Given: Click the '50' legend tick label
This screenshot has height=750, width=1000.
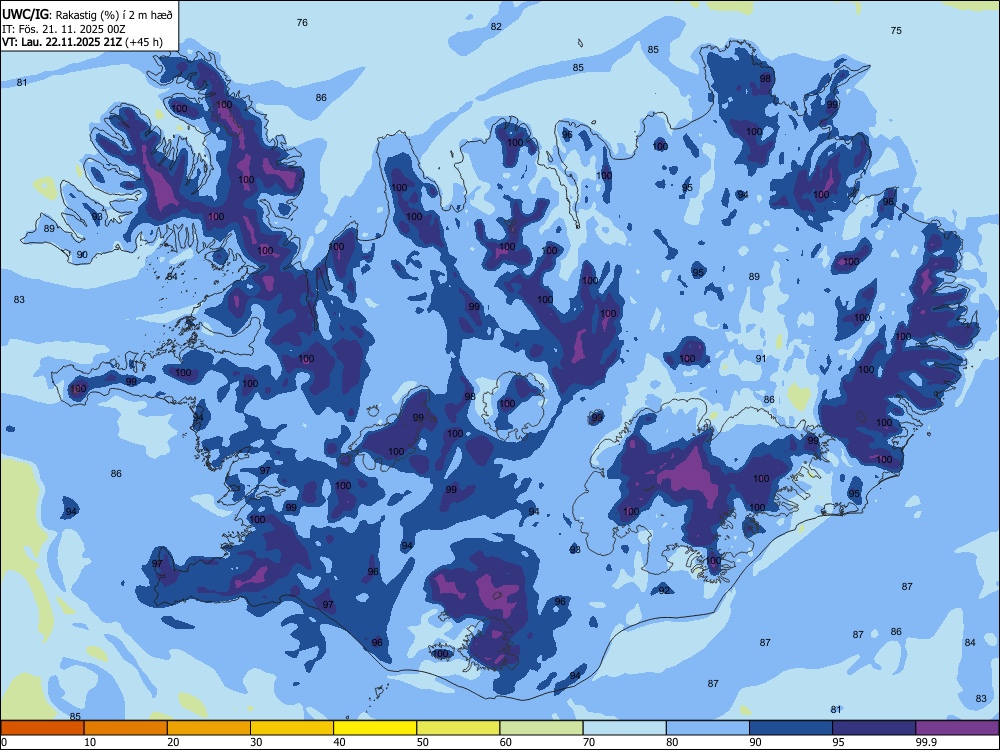Looking at the screenshot, I should click(x=423, y=742).
